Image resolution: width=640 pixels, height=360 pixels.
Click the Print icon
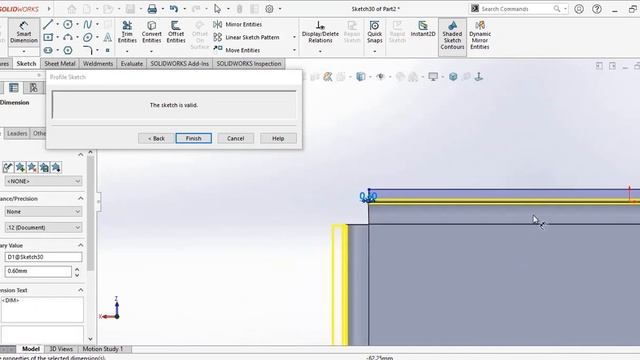152,9
